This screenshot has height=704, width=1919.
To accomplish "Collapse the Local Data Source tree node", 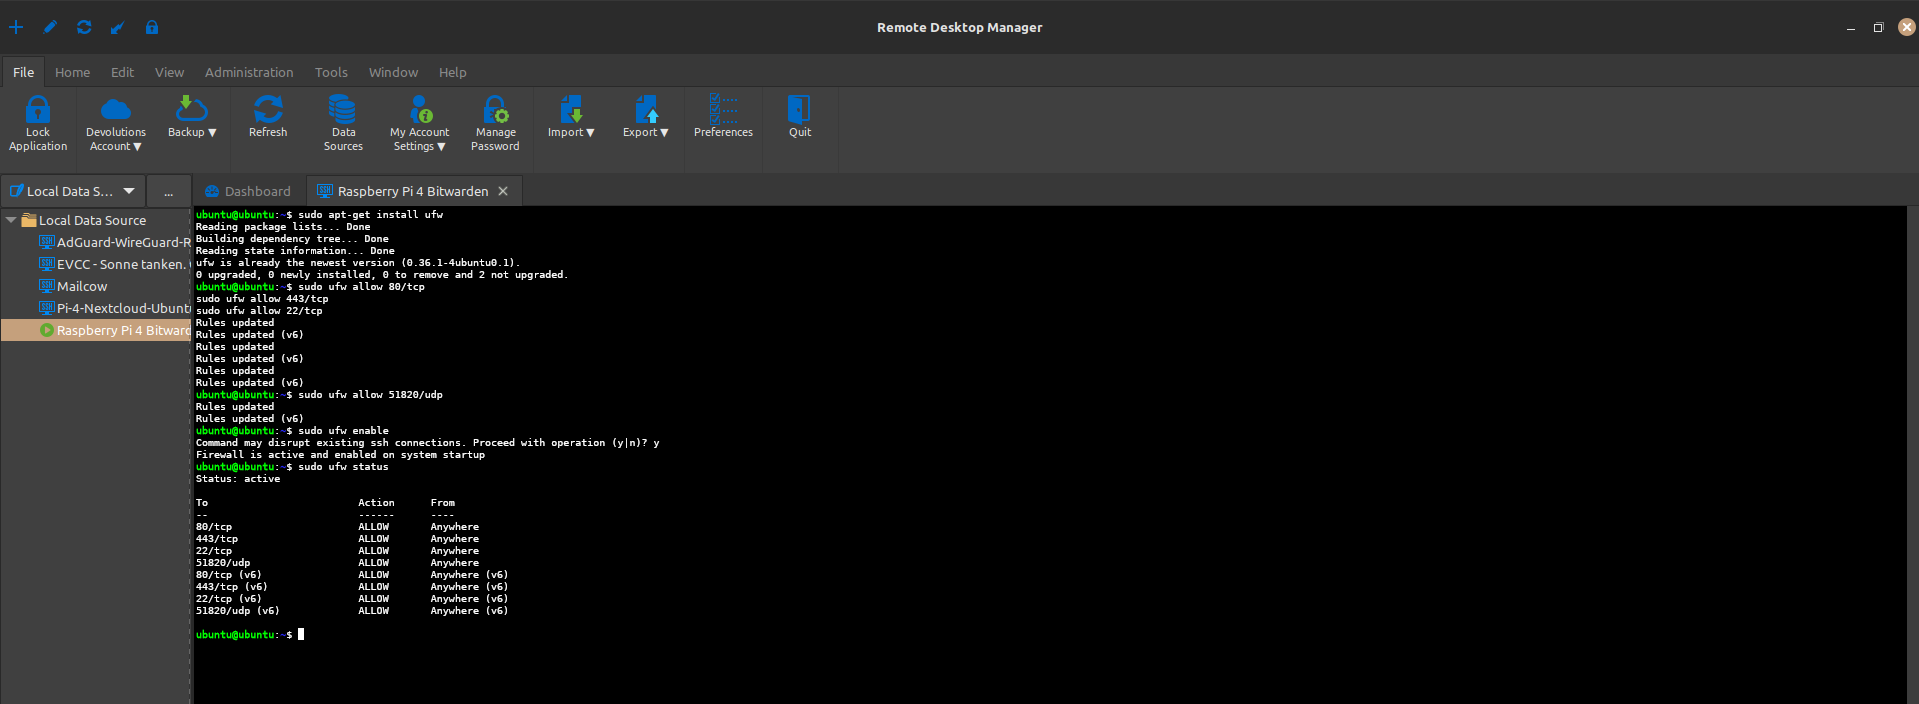I will click(x=11, y=220).
